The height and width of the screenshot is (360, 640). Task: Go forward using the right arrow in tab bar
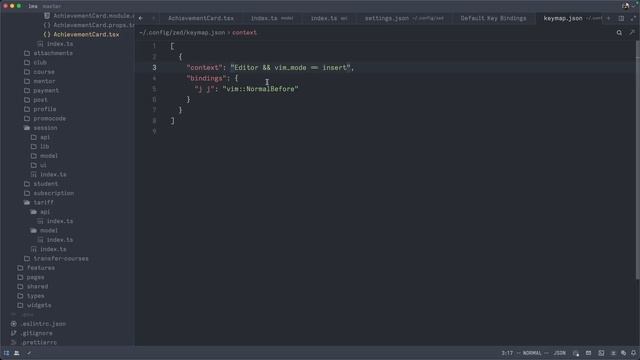coord(153,18)
